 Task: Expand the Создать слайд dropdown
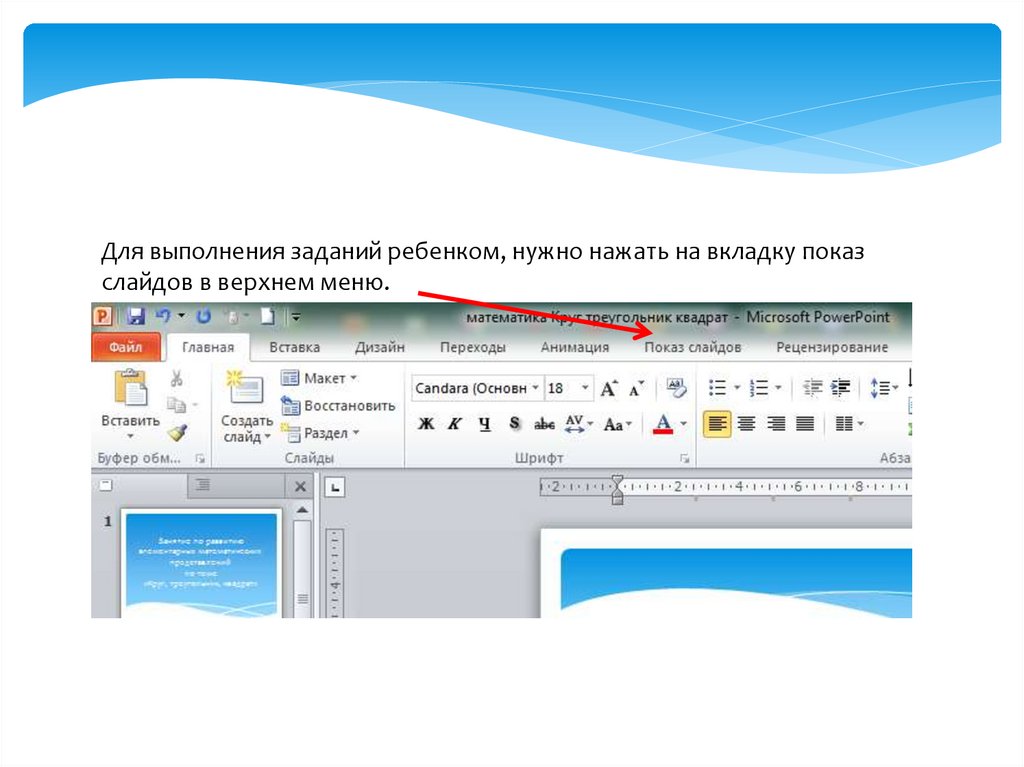pos(267,436)
